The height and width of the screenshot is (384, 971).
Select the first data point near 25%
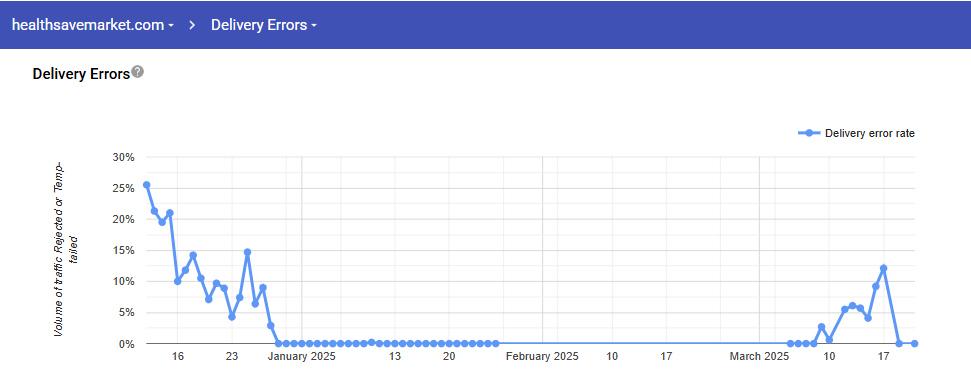[x=146, y=185]
